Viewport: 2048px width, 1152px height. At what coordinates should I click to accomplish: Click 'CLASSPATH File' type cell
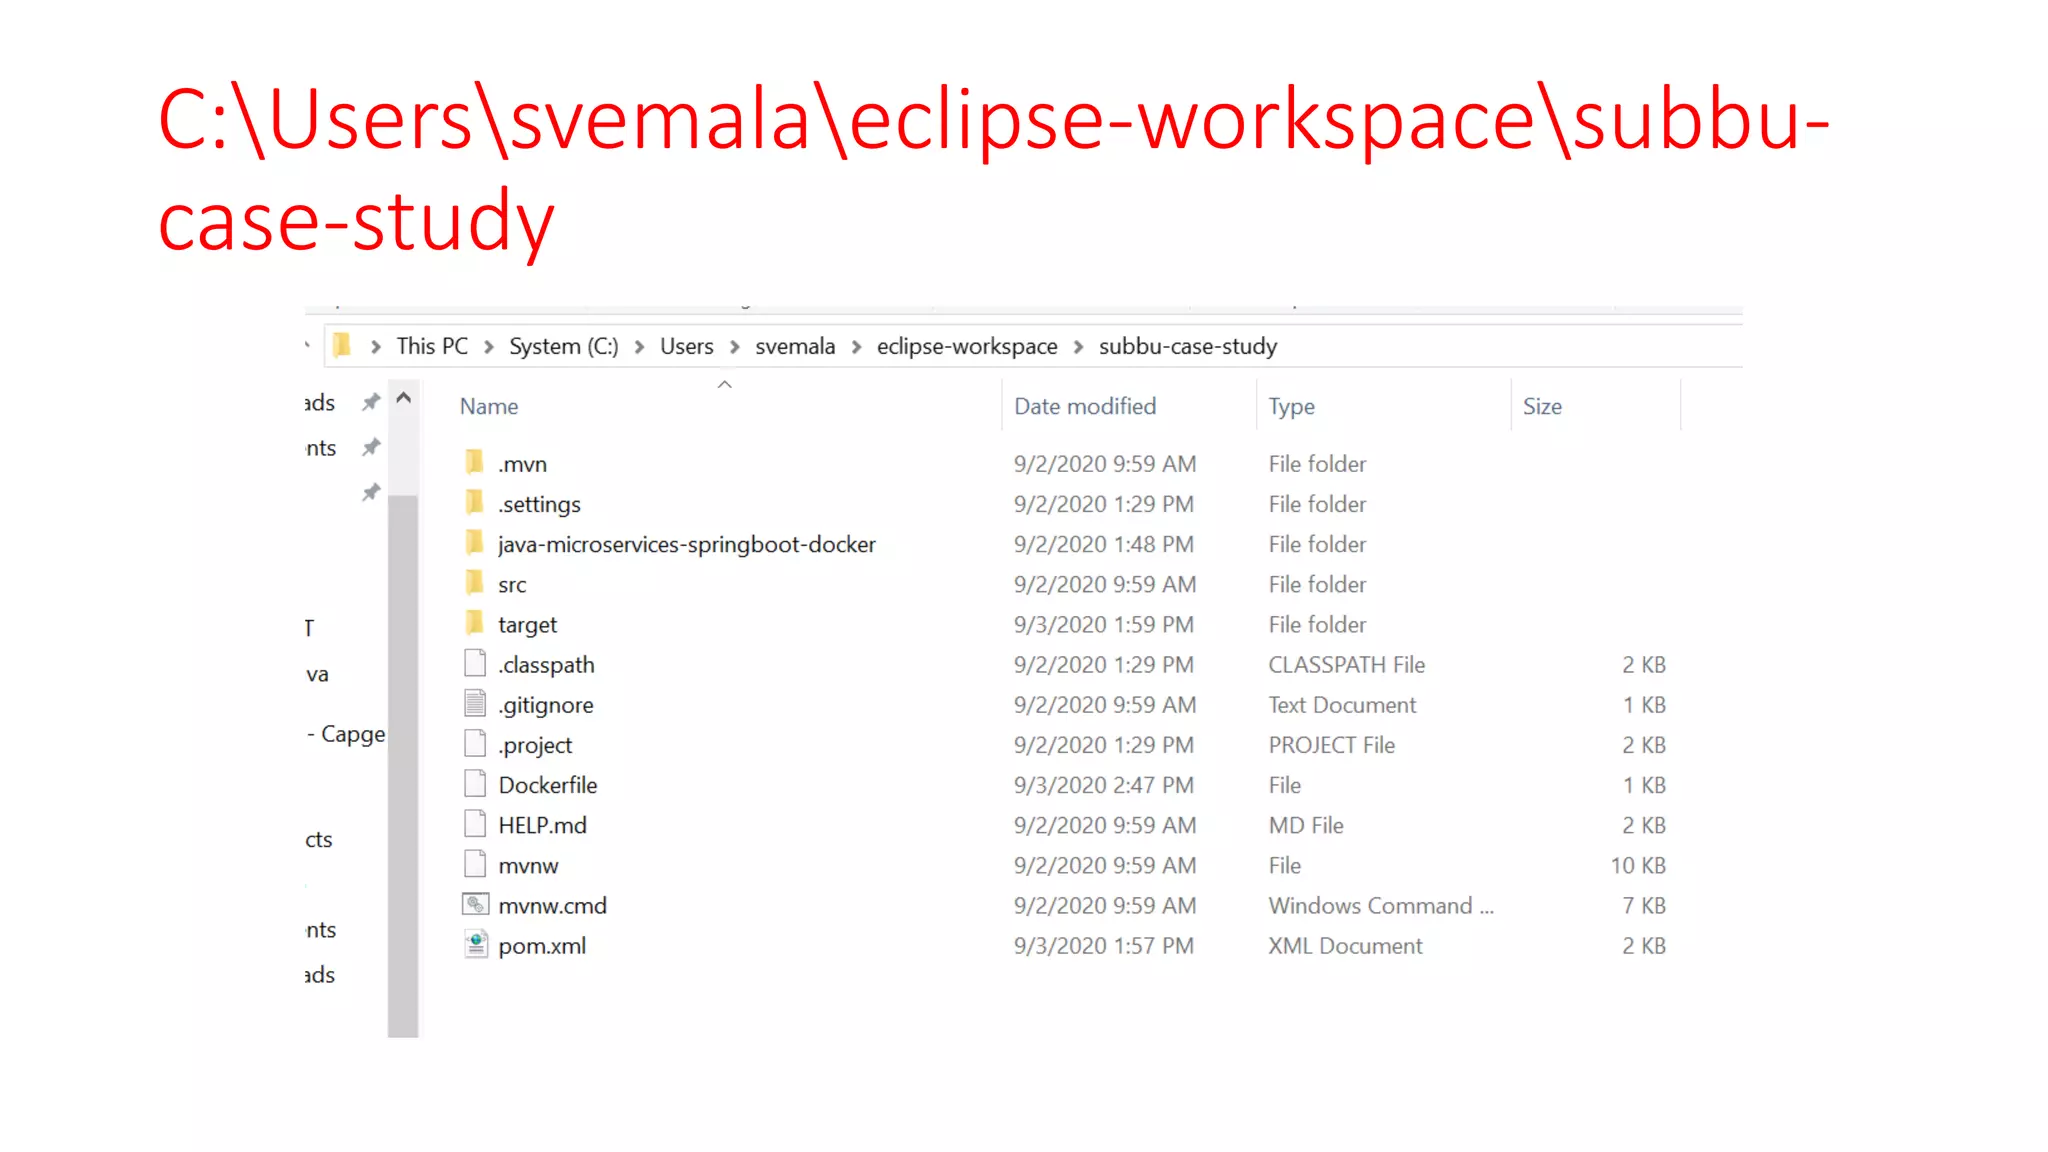[1347, 664]
